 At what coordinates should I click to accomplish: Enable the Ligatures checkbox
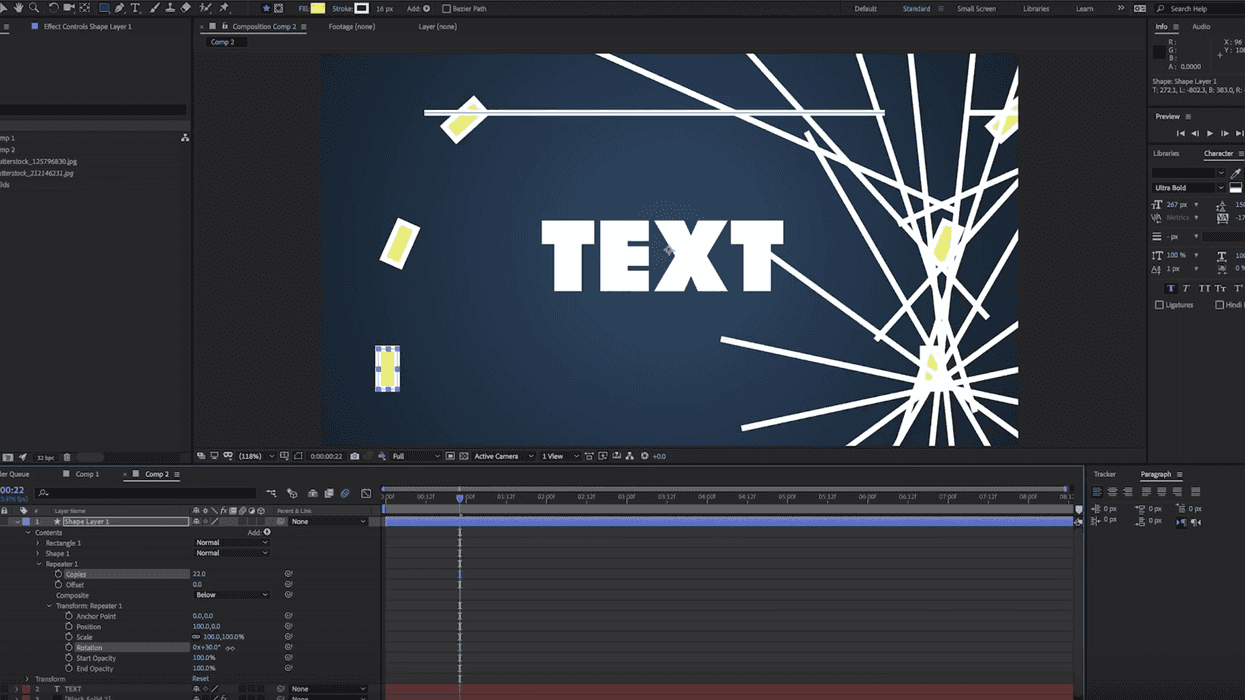pos(1160,305)
